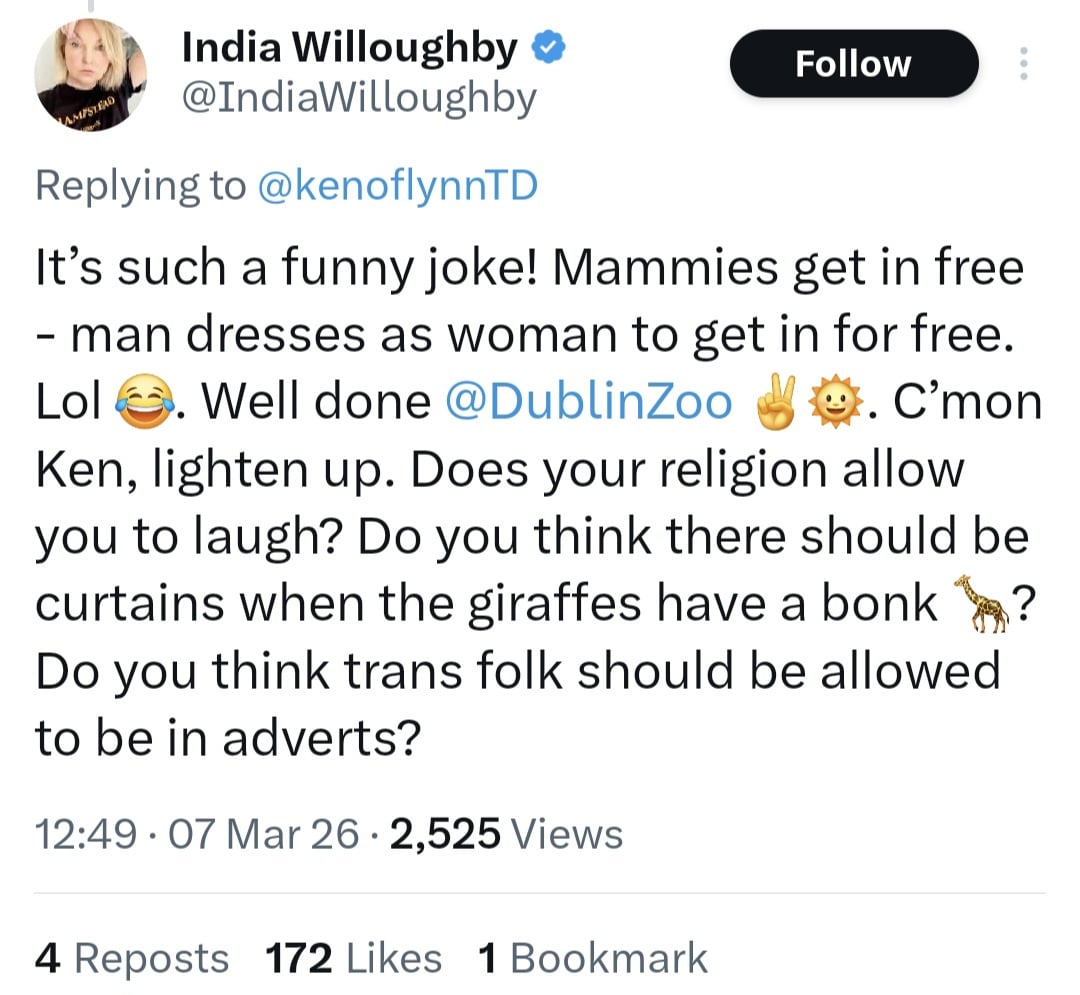Click the tweet body text

click(x=539, y=503)
